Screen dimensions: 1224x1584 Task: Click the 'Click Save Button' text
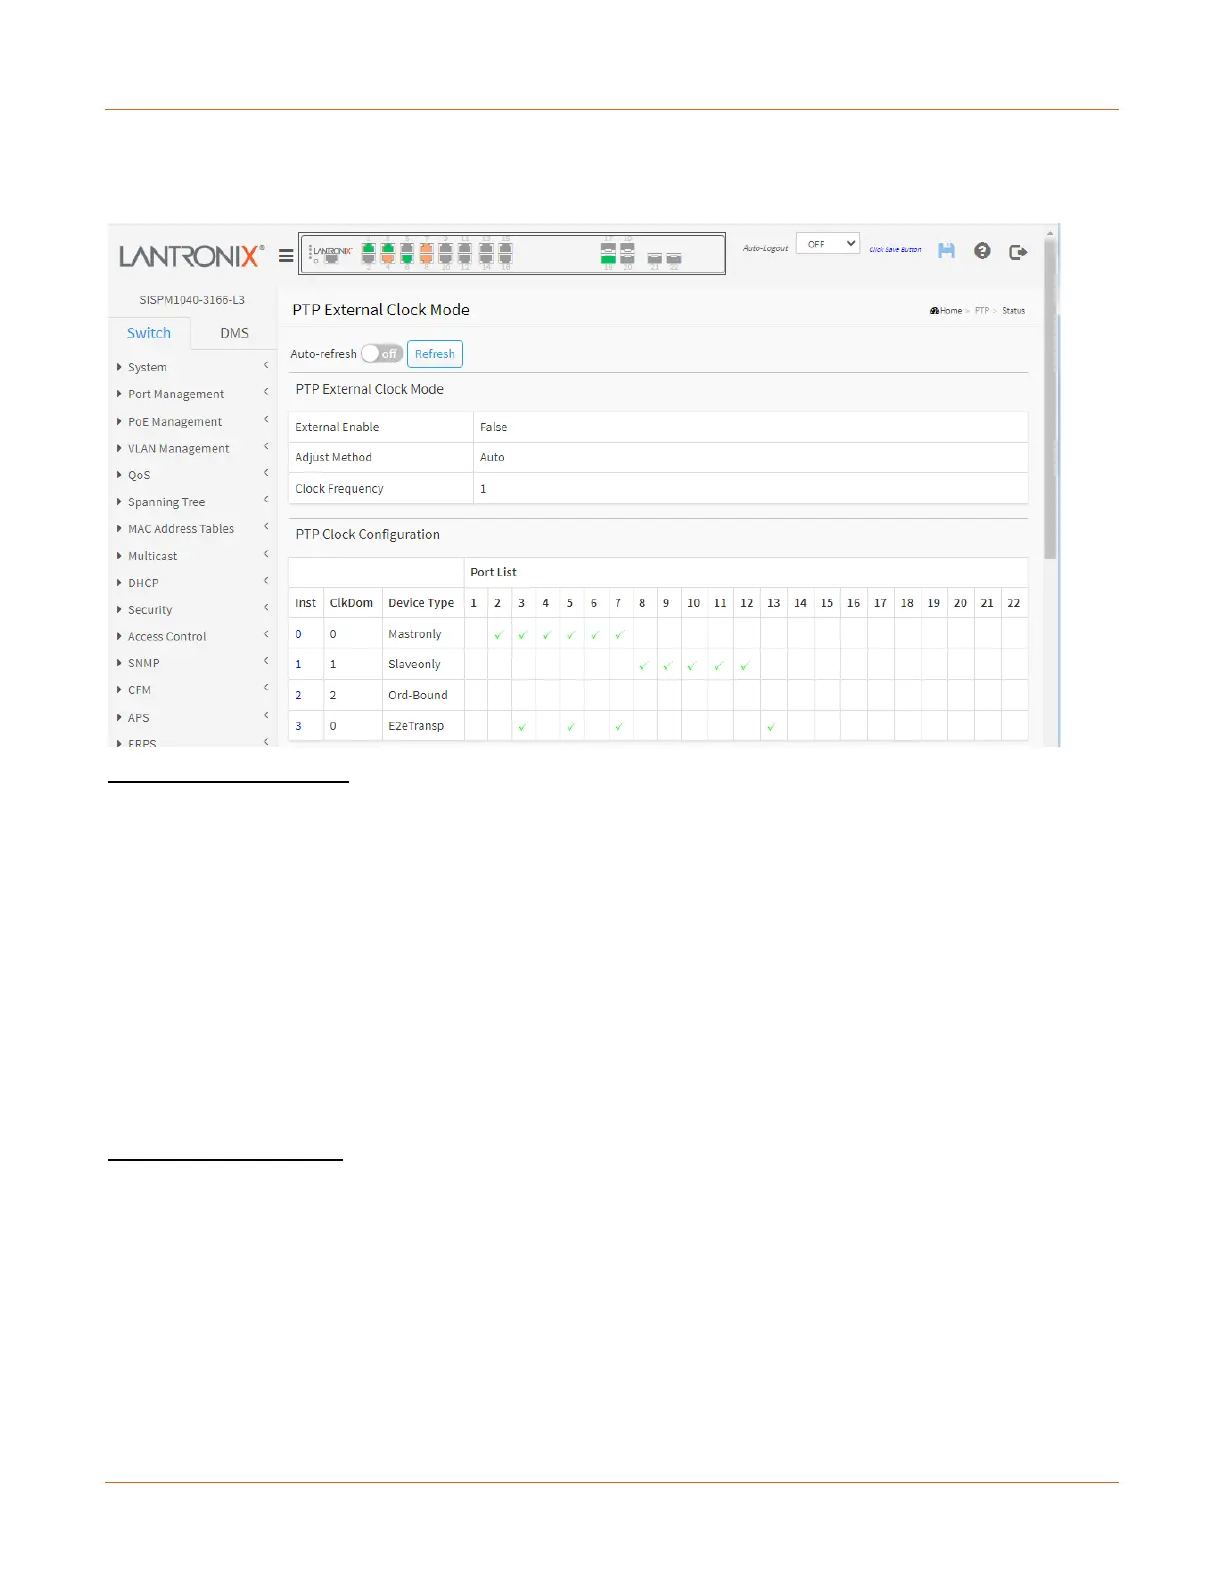(x=895, y=250)
